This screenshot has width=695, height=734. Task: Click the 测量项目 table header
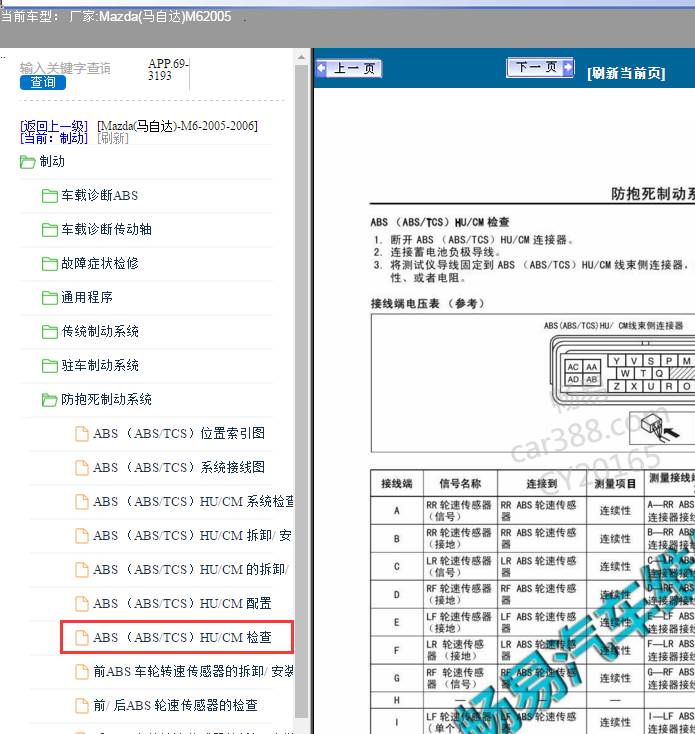click(615, 484)
